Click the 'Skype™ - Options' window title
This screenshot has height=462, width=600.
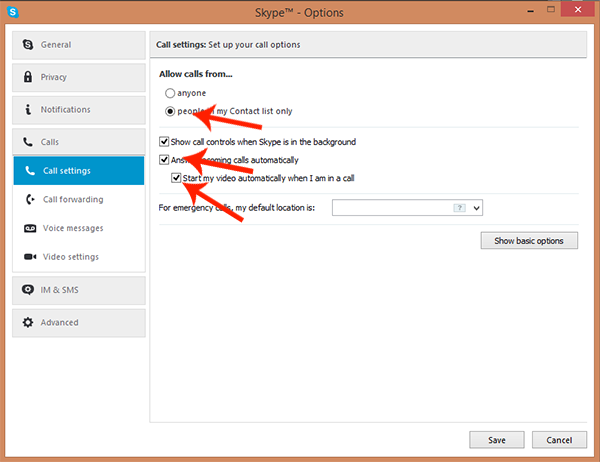(299, 13)
